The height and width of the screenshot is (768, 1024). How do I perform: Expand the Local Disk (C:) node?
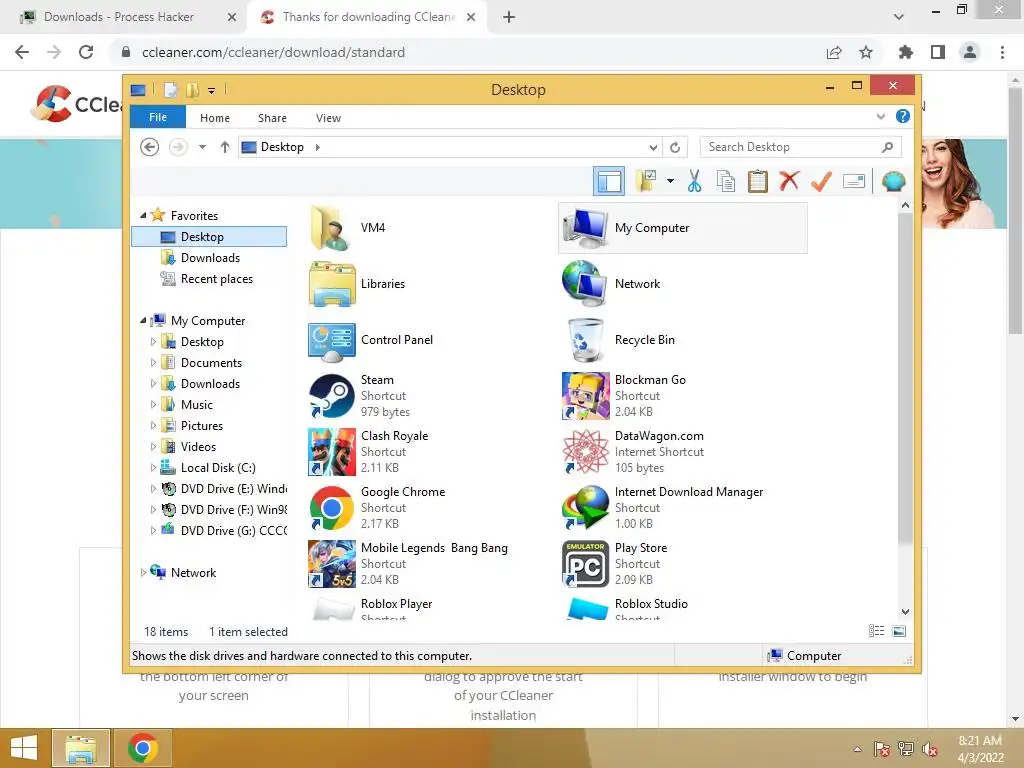(x=153, y=468)
